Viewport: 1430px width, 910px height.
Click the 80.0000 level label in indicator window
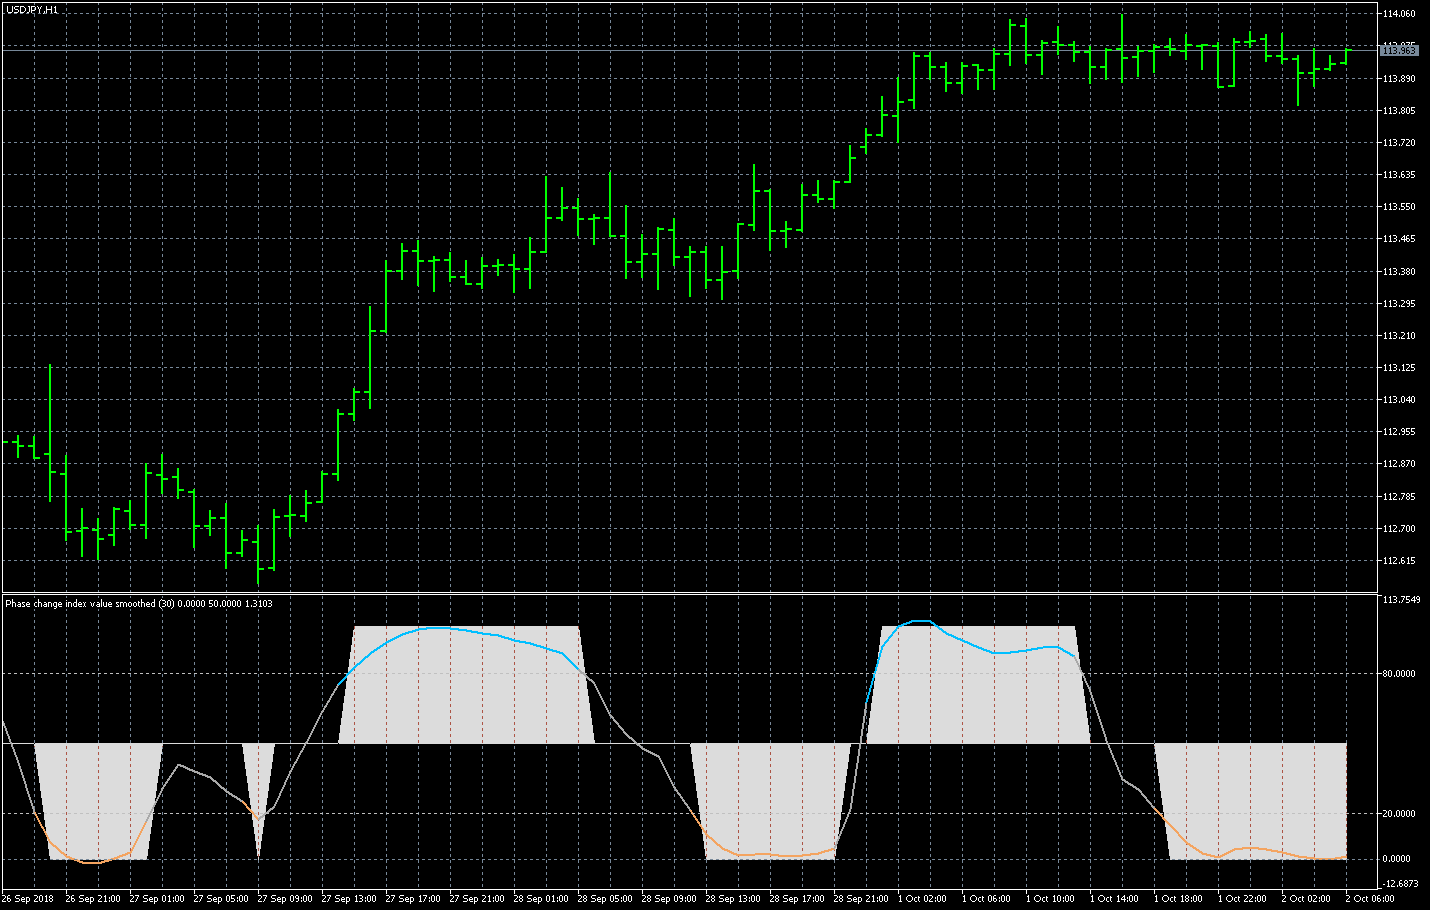(1398, 674)
